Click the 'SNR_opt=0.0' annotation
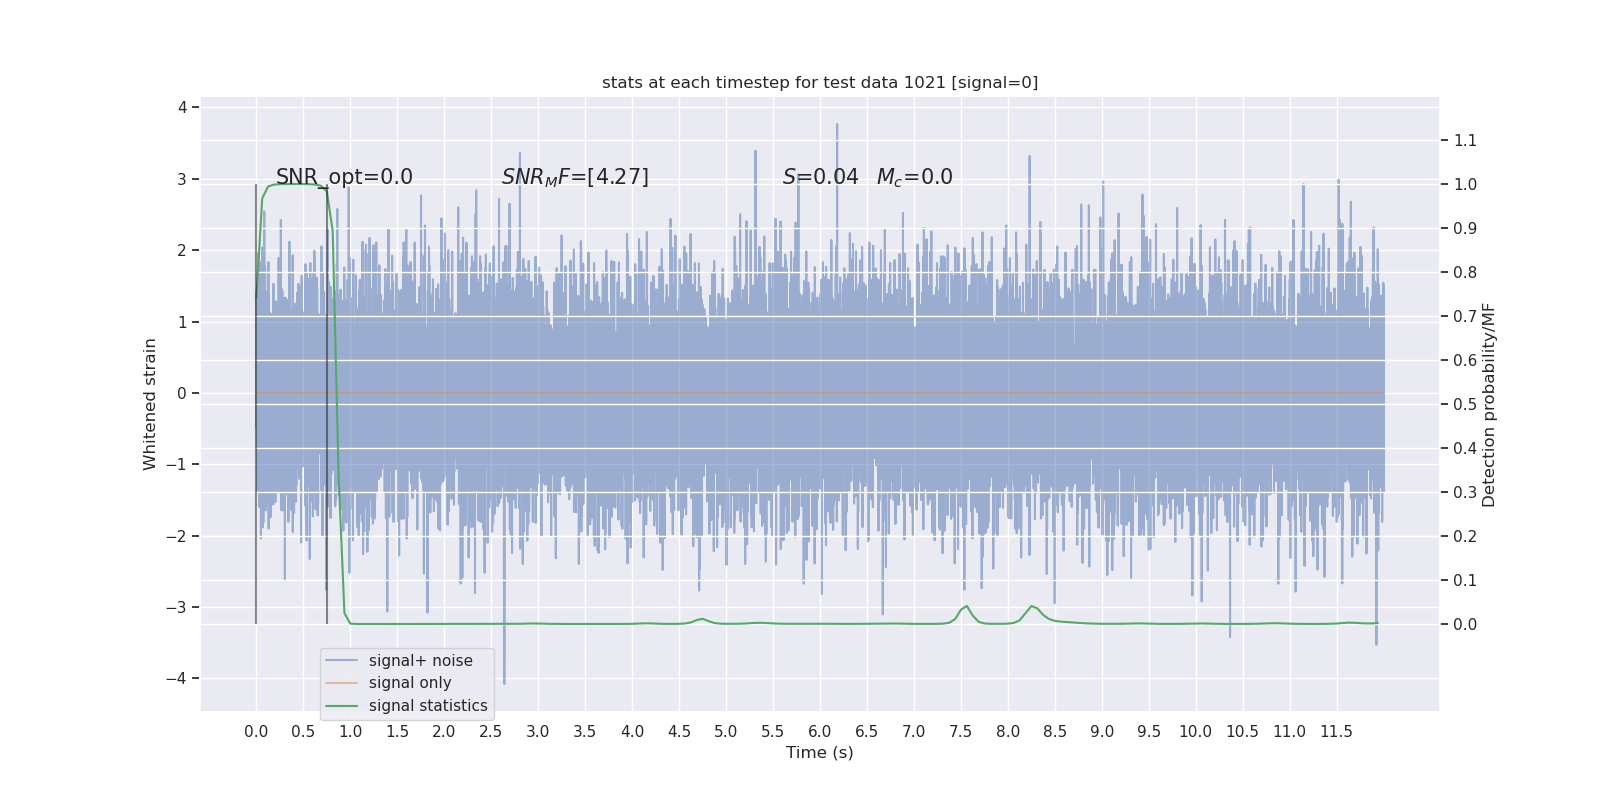1600x800 pixels. click(344, 177)
